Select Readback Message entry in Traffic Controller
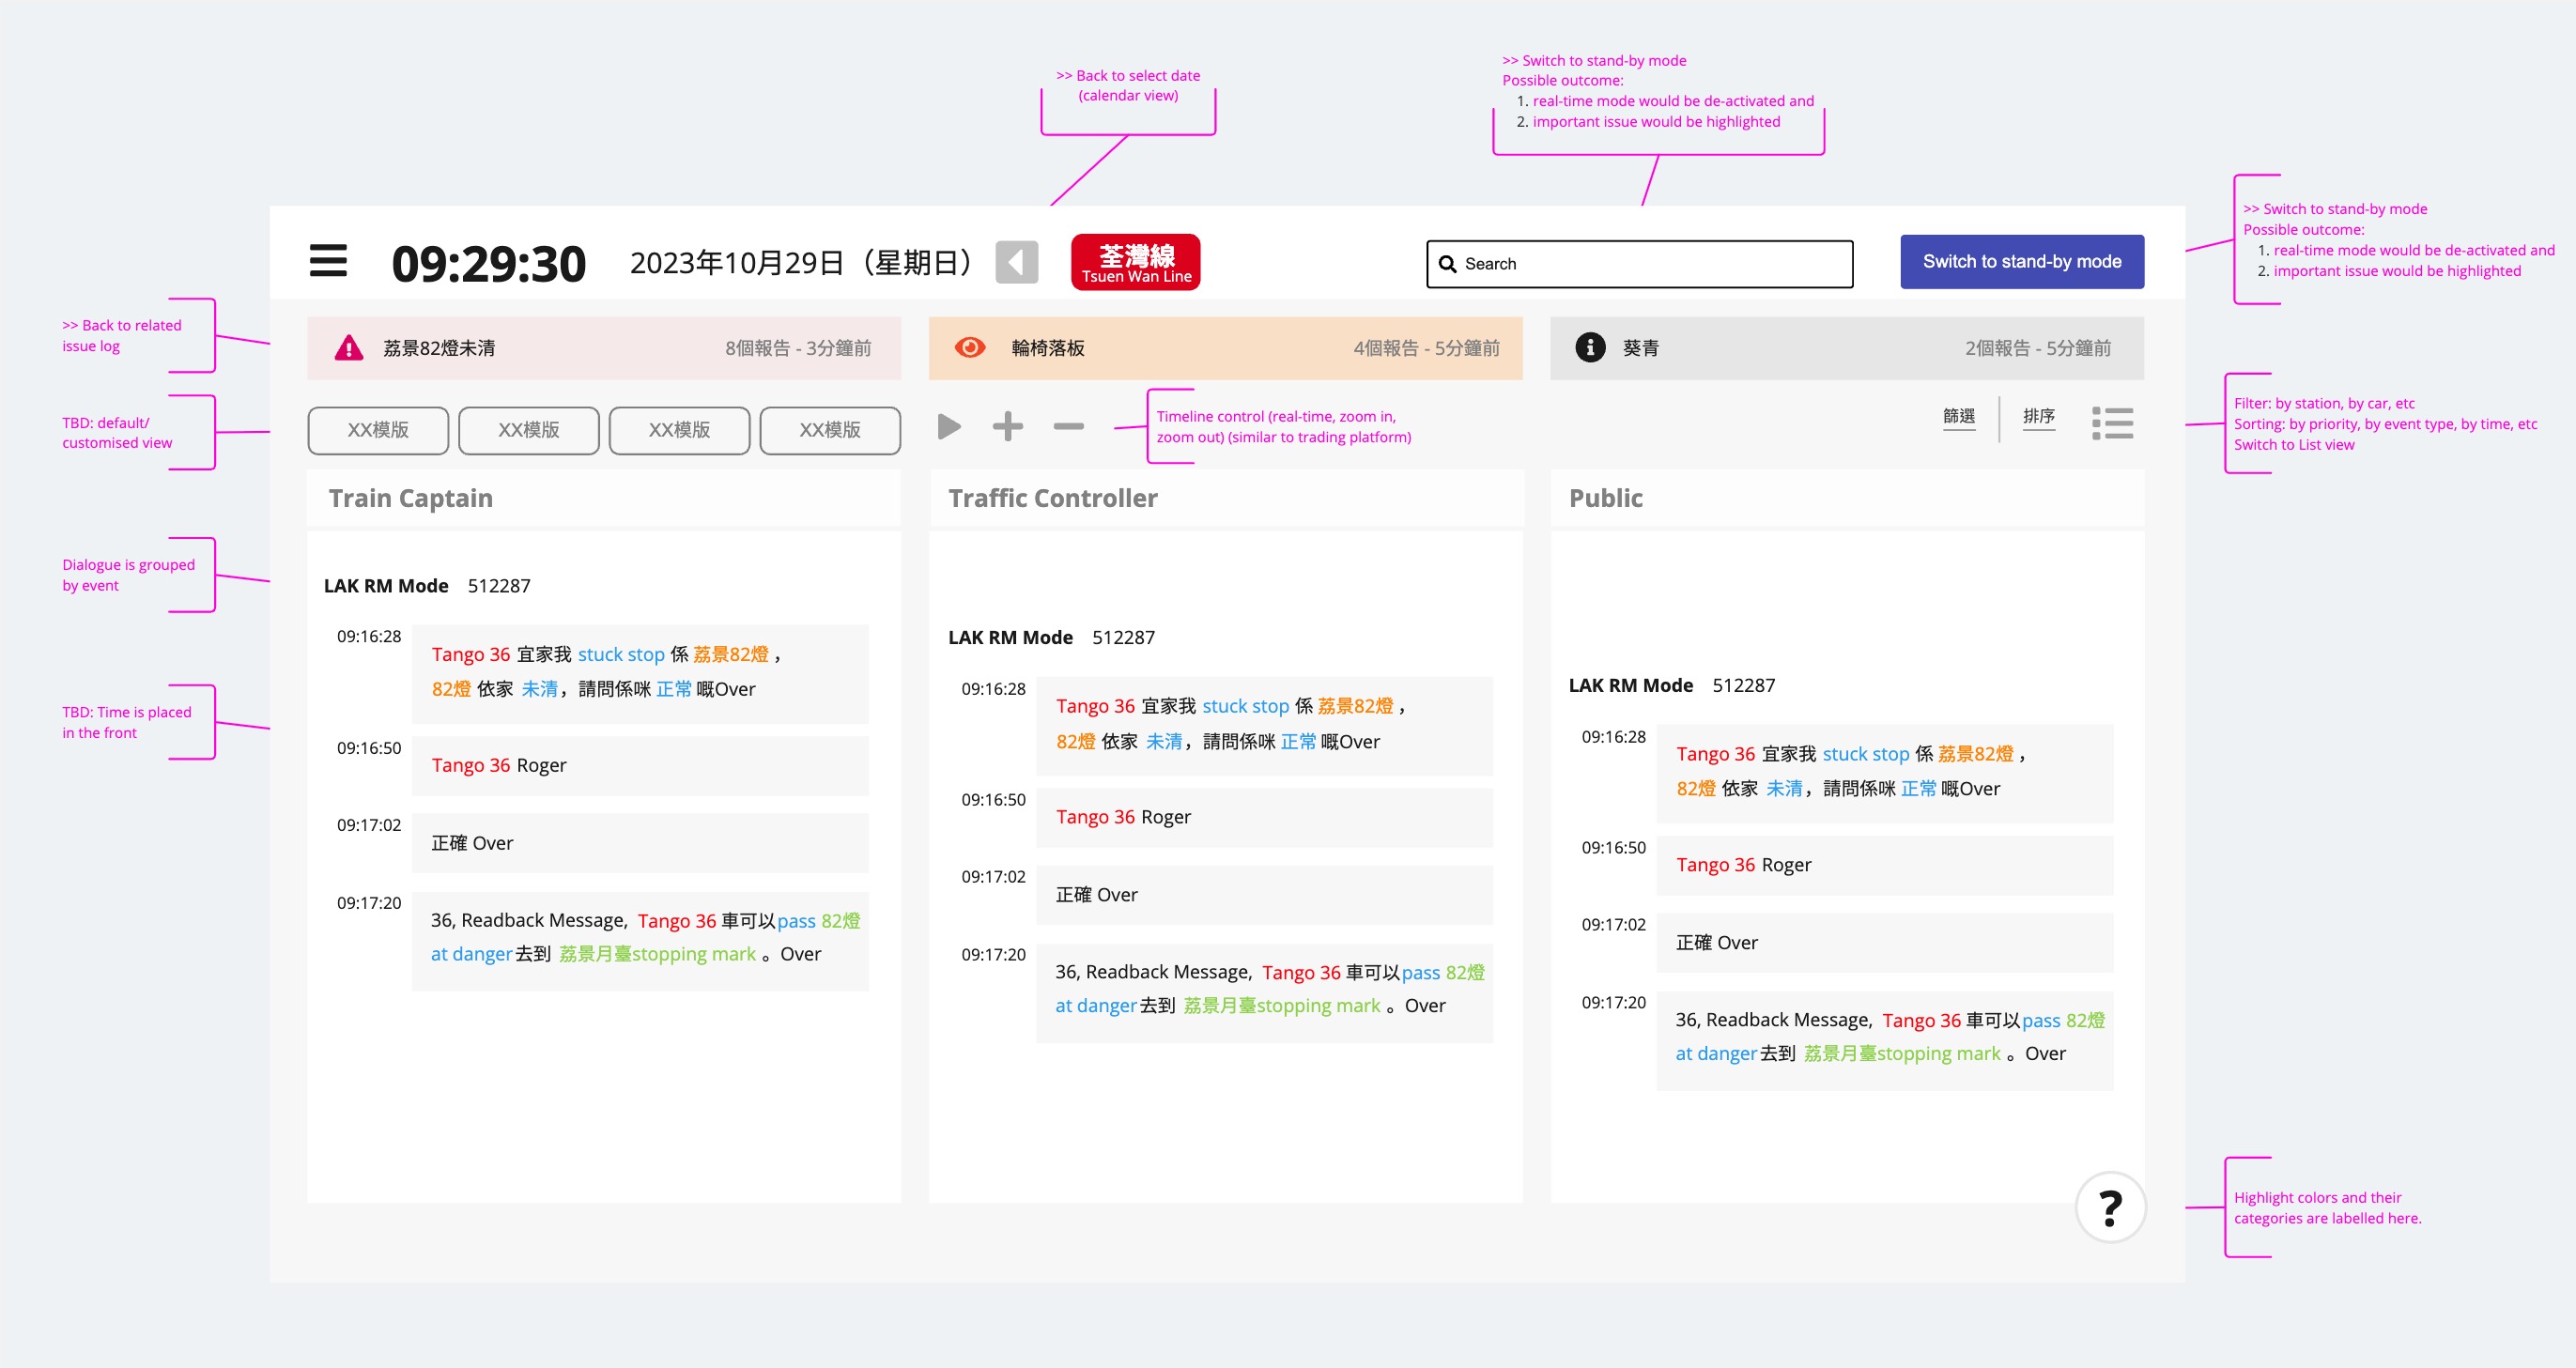Viewport: 2576px width, 1368px height. pyautogui.click(x=1264, y=993)
